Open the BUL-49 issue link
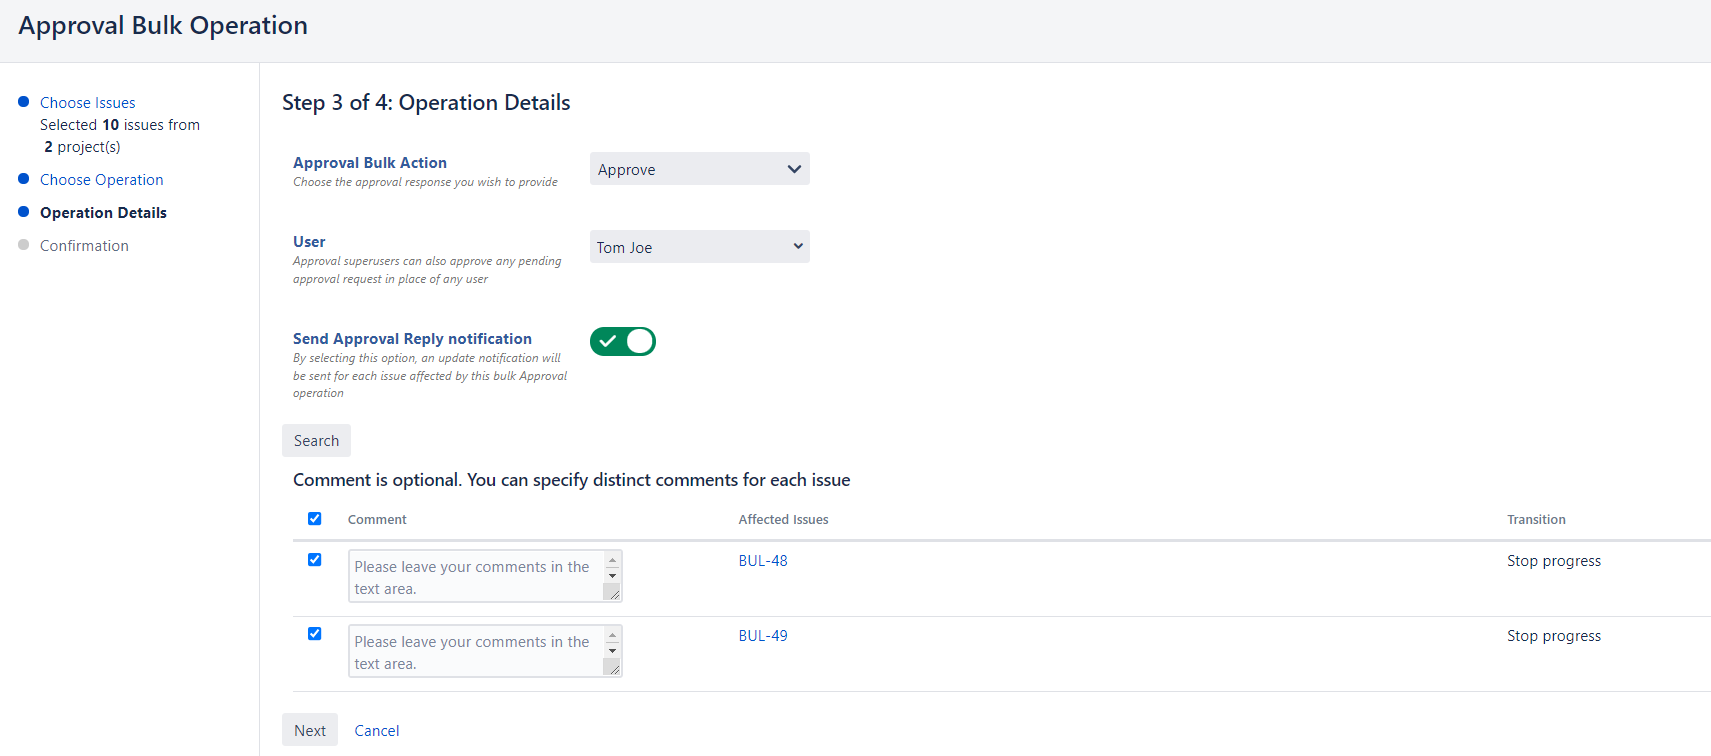Viewport: 1711px width, 756px height. pyautogui.click(x=763, y=636)
